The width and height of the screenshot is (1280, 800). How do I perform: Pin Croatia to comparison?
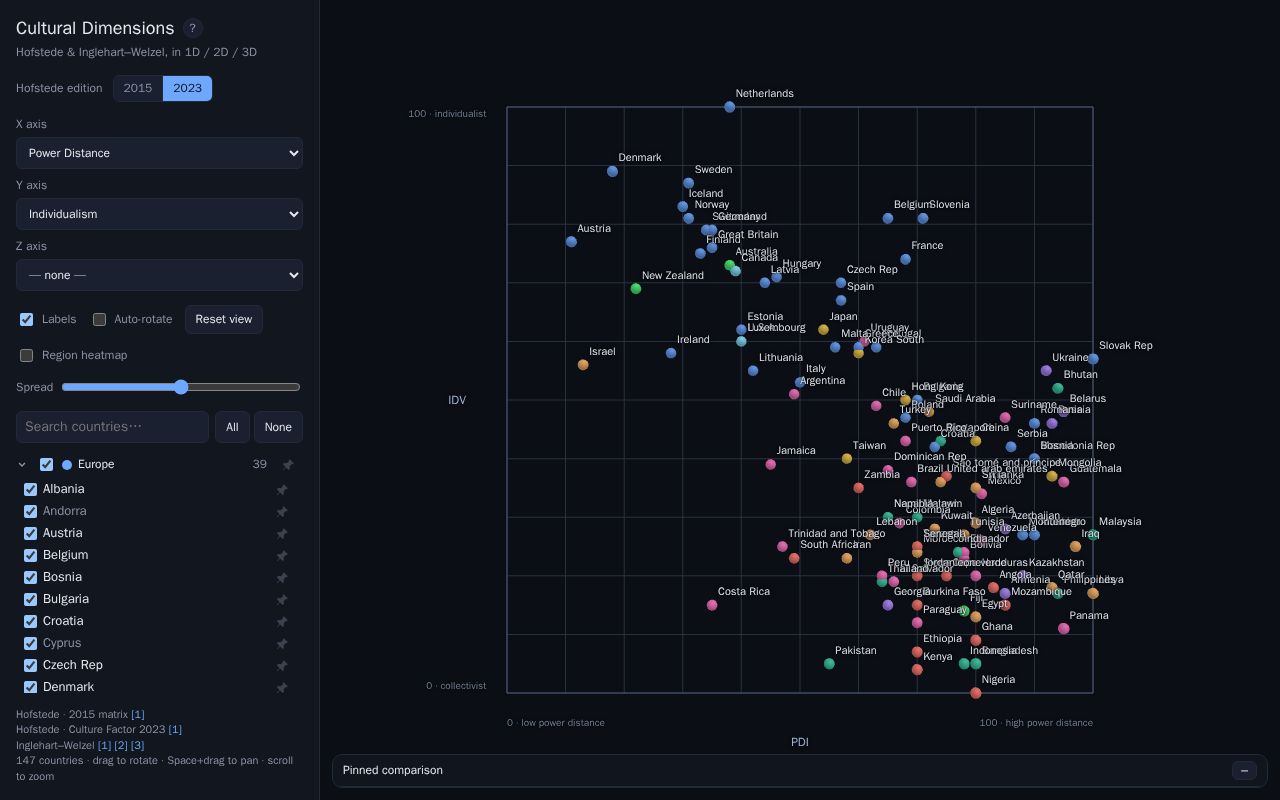click(x=282, y=621)
